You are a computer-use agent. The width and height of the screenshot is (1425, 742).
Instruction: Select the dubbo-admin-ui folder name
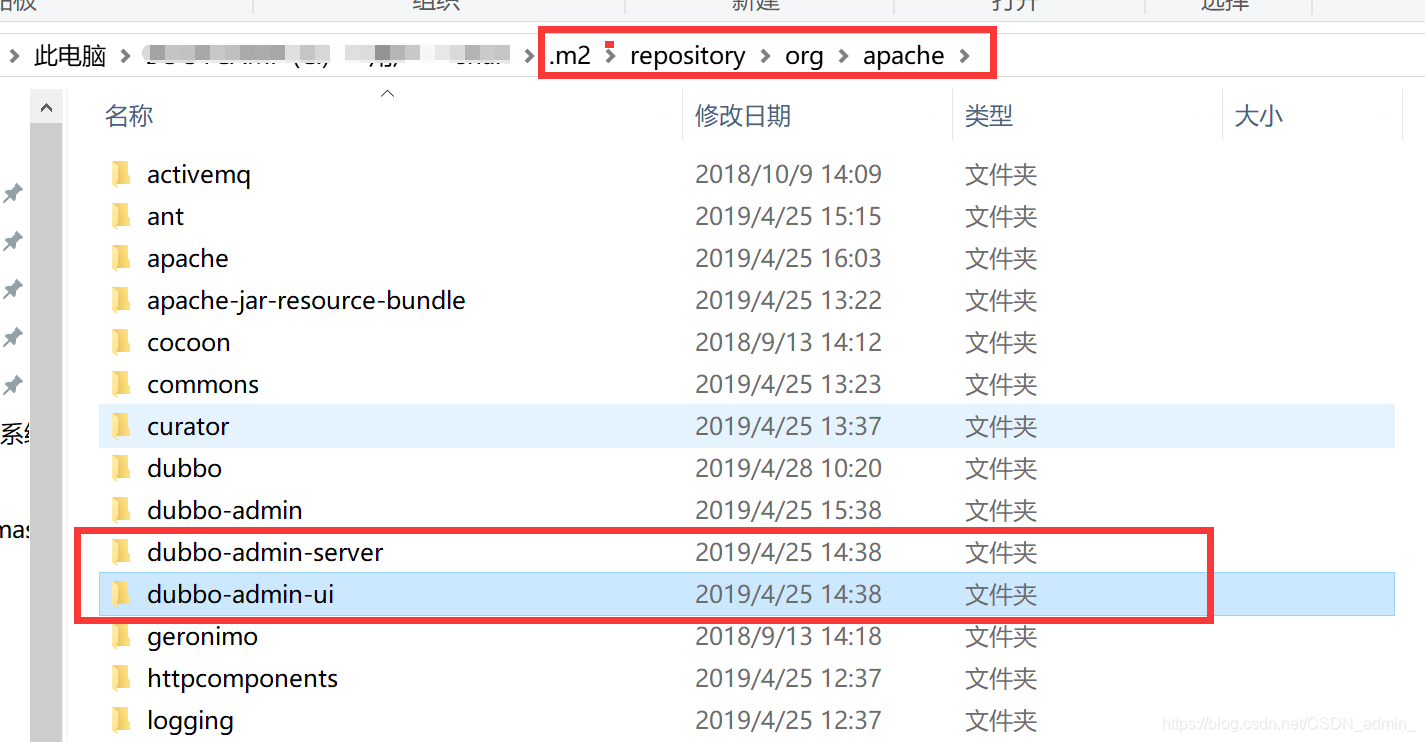pos(240,595)
